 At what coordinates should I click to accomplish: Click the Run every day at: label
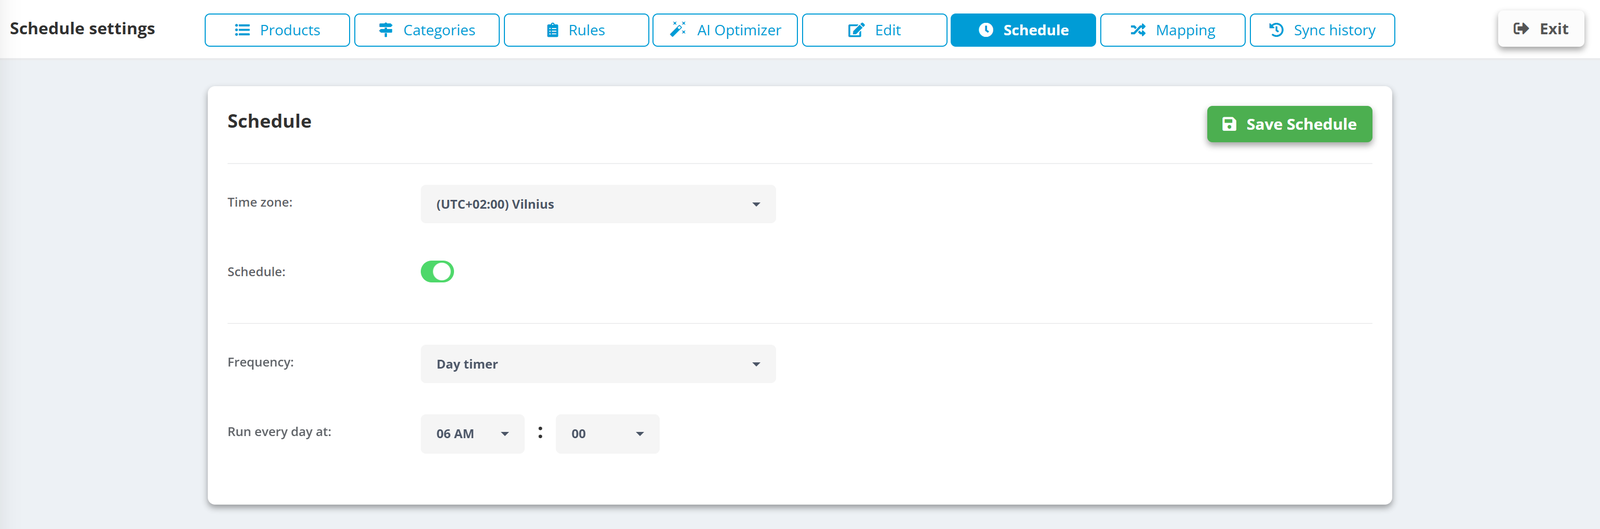tap(279, 432)
